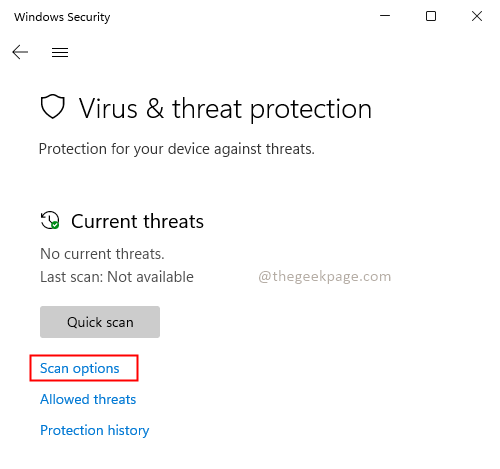Click the Windows Security window title
The height and width of the screenshot is (469, 500).
coord(62,17)
